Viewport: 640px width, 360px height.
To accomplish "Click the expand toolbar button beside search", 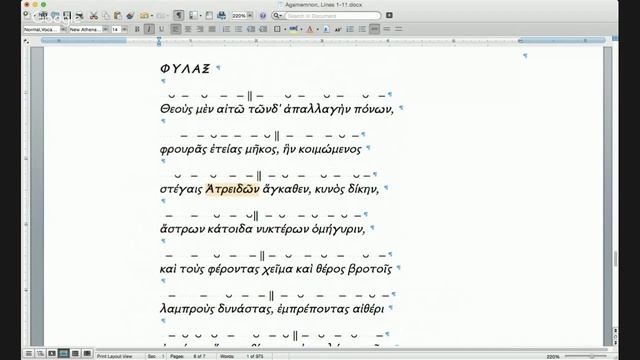I will click(x=389, y=16).
